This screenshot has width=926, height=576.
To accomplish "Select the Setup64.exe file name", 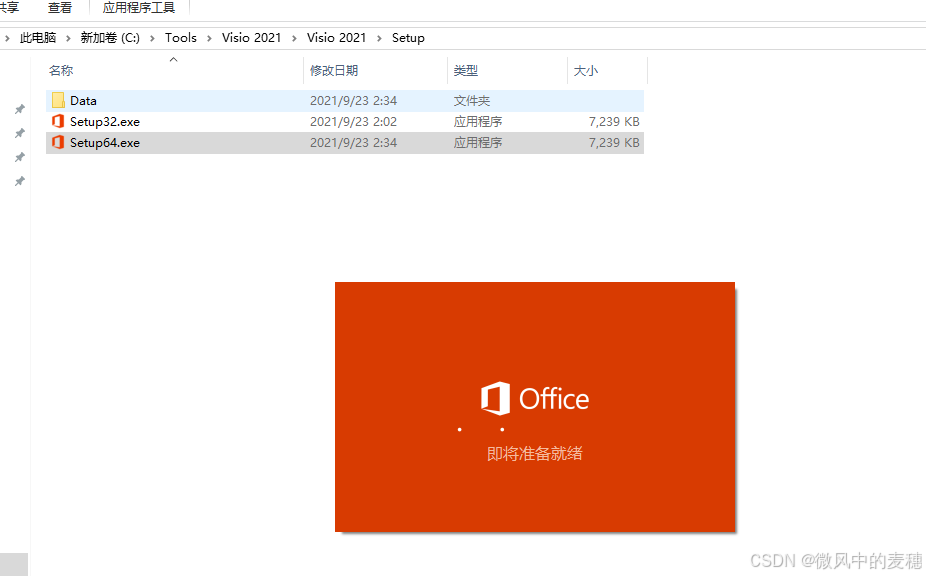I will coord(105,143).
